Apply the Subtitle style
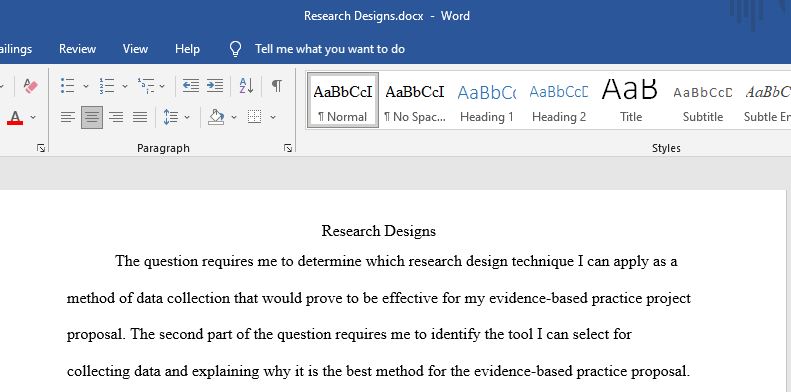 [703, 100]
